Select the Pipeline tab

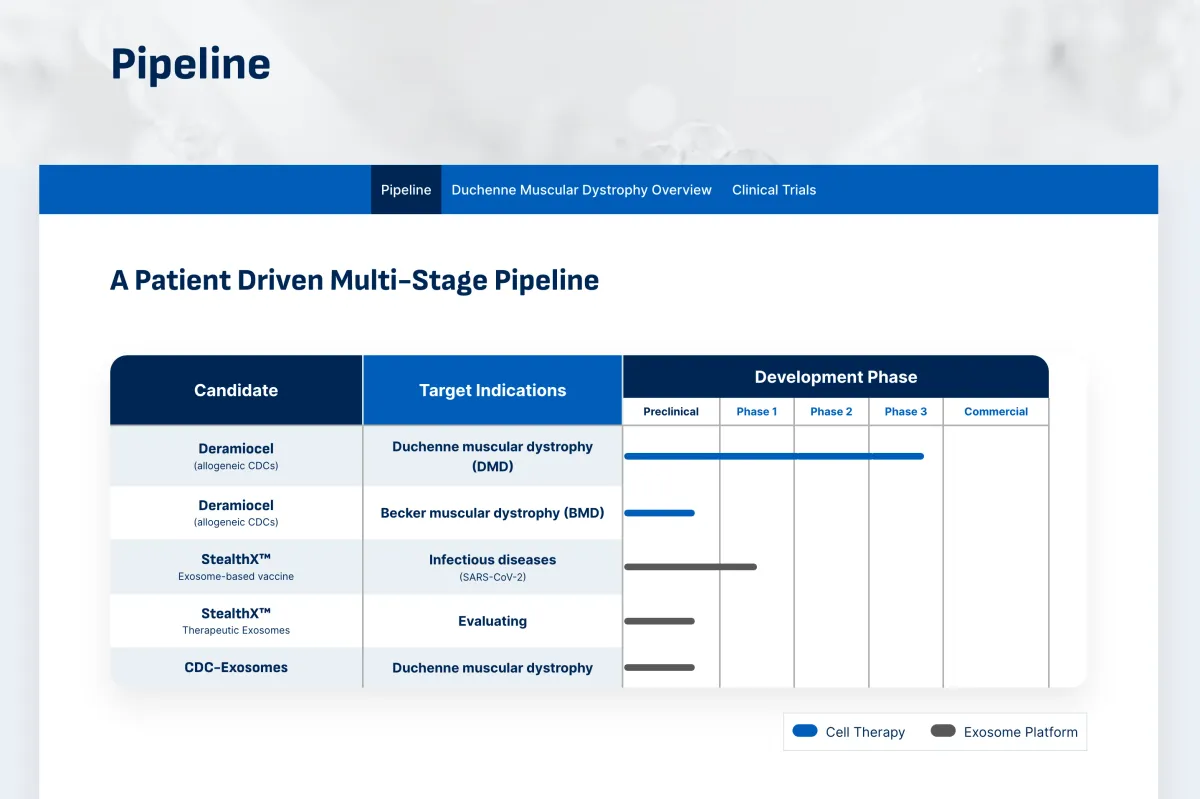[x=406, y=190]
